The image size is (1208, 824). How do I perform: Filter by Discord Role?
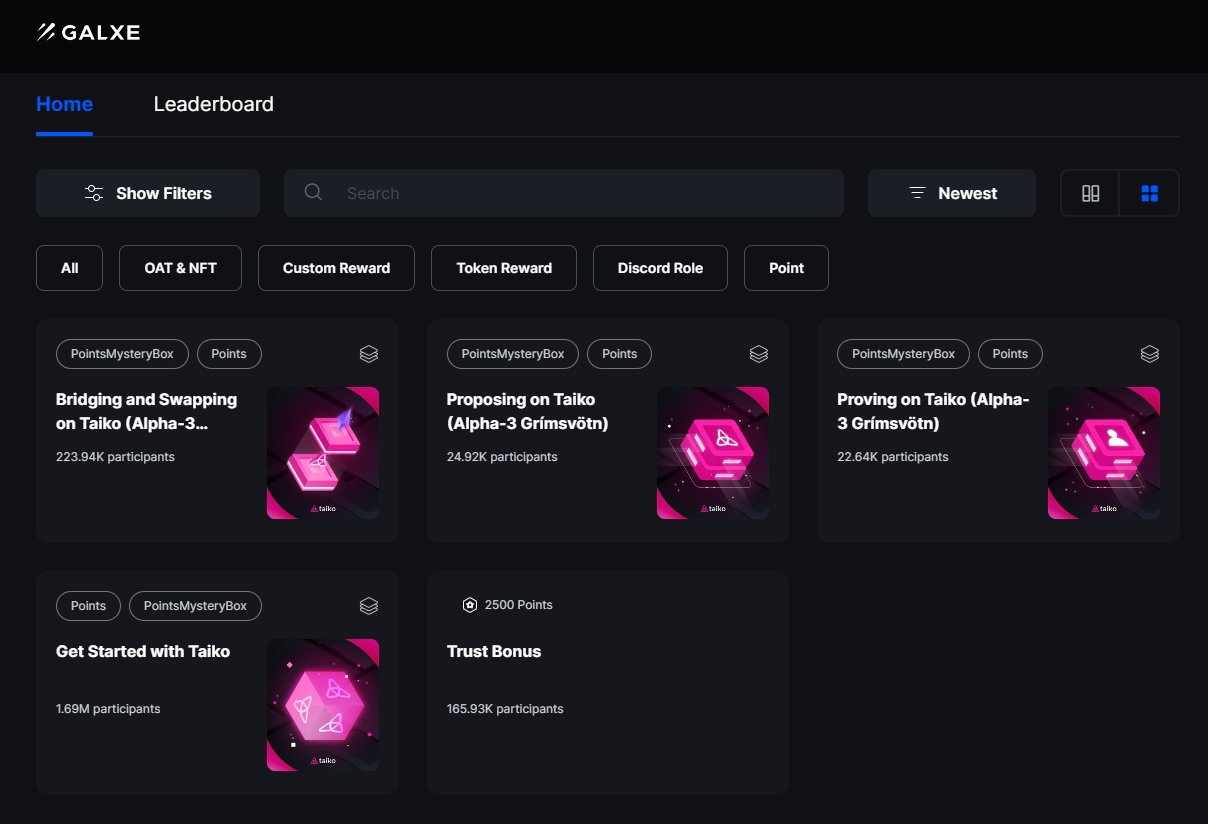tap(660, 268)
